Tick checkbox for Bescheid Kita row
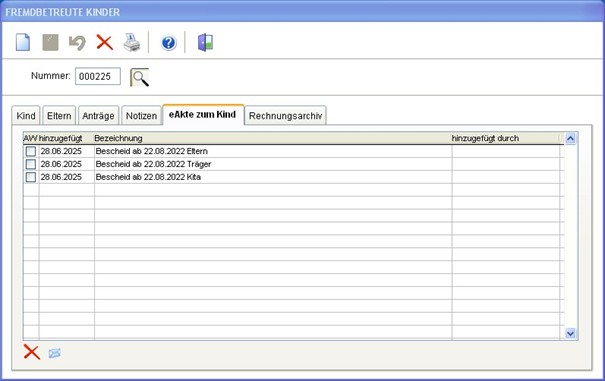Screen dimensions: 605x381 click(31, 177)
